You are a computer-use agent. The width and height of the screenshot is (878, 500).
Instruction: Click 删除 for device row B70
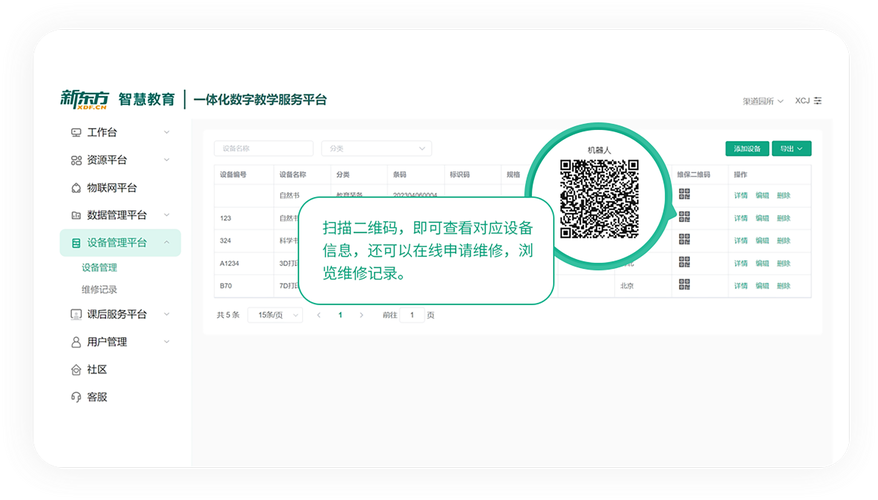point(783,286)
